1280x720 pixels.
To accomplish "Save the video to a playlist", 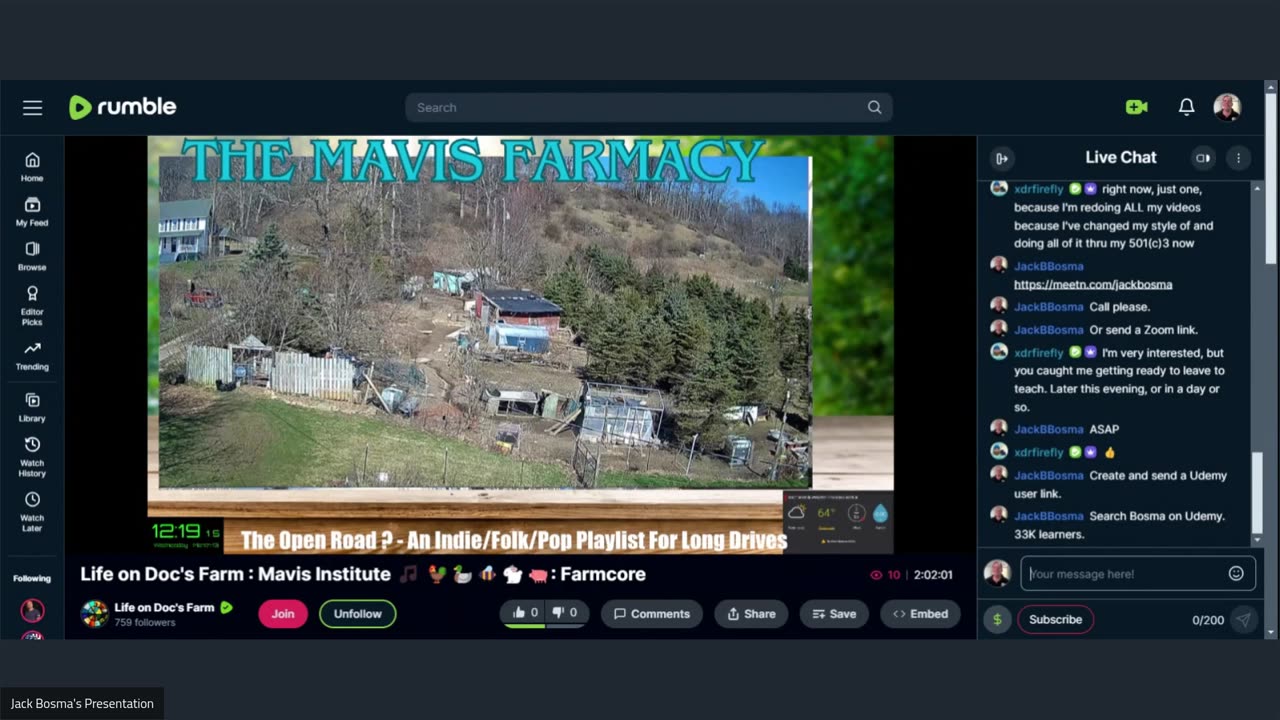I will tap(834, 614).
